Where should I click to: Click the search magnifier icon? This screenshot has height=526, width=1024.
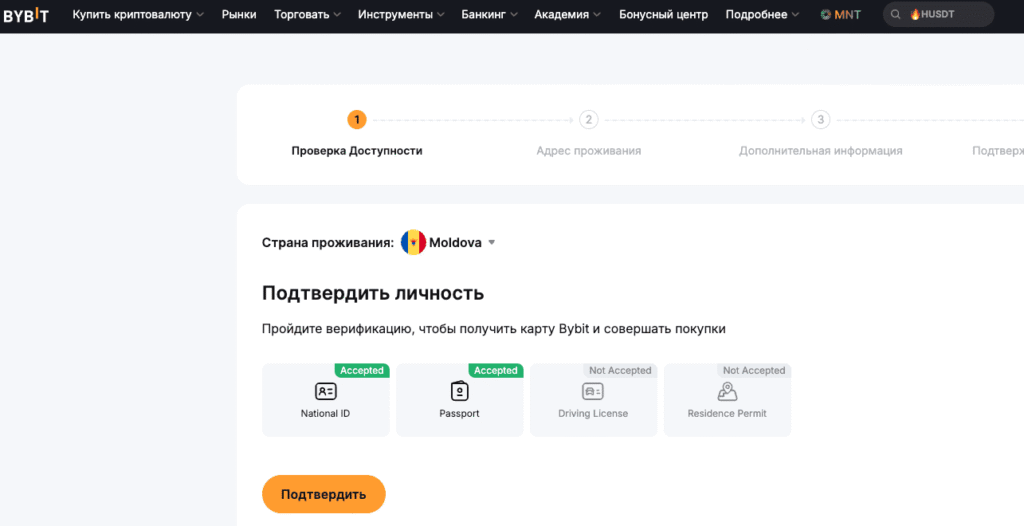pos(896,14)
